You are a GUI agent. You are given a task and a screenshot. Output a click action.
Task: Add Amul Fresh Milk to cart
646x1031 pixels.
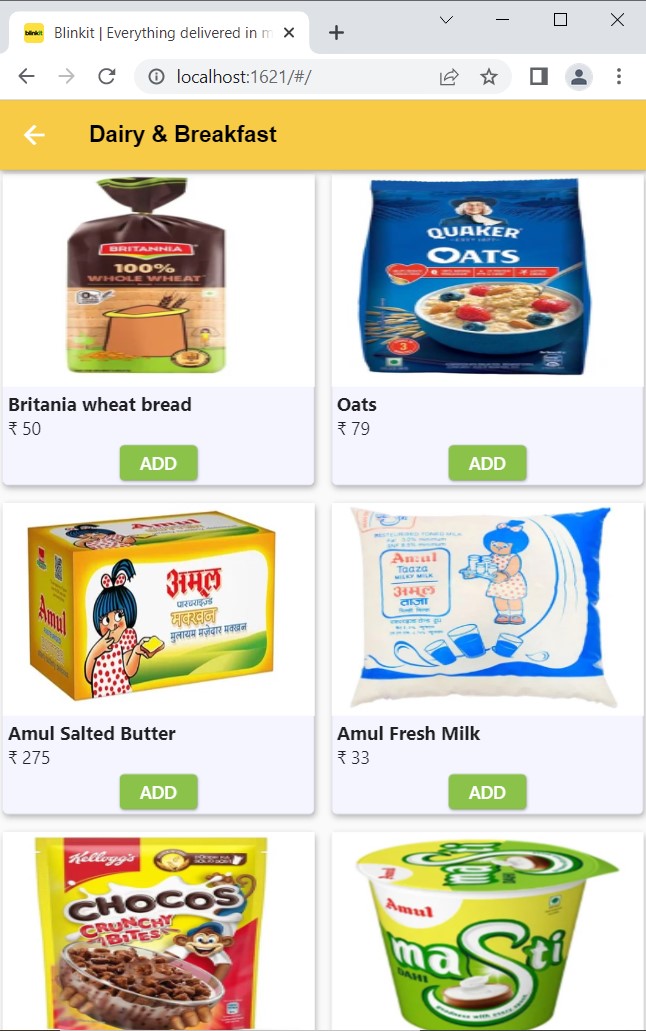pos(487,792)
